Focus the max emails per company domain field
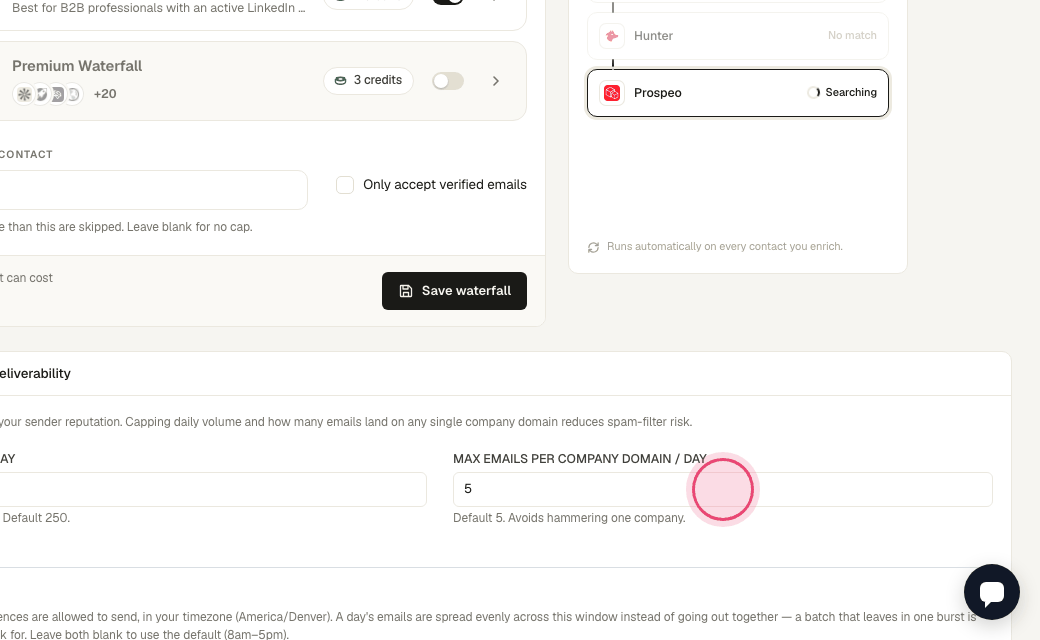 722,489
